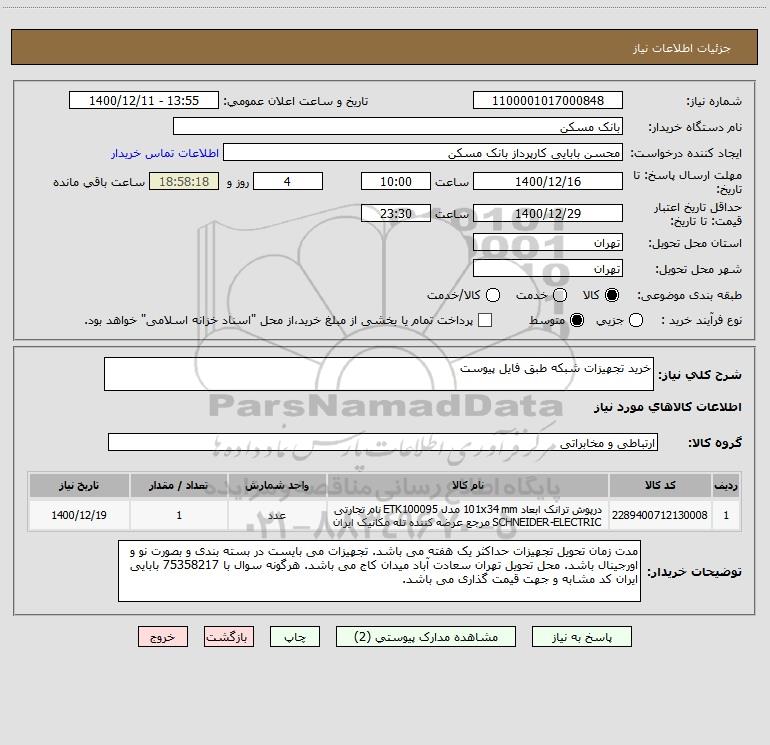
Task: Click the delivery city field تهران
Action: (548, 268)
